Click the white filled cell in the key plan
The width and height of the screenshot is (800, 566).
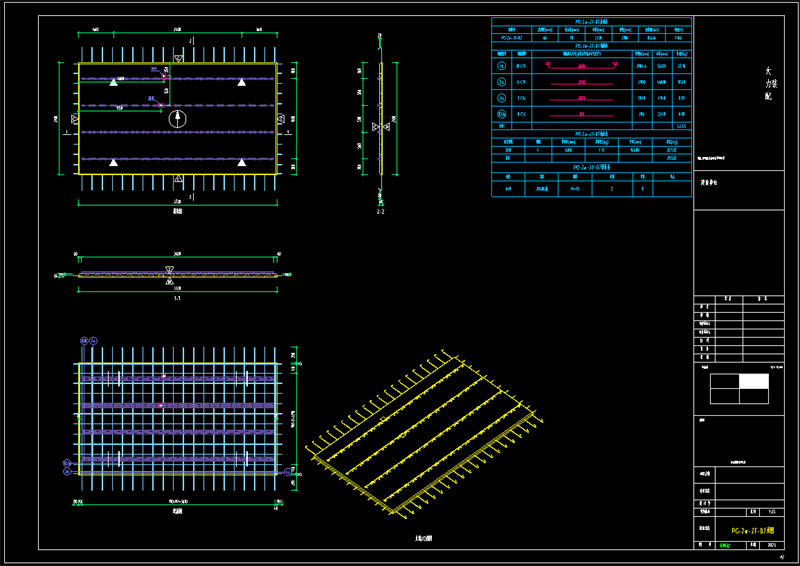coord(754,381)
